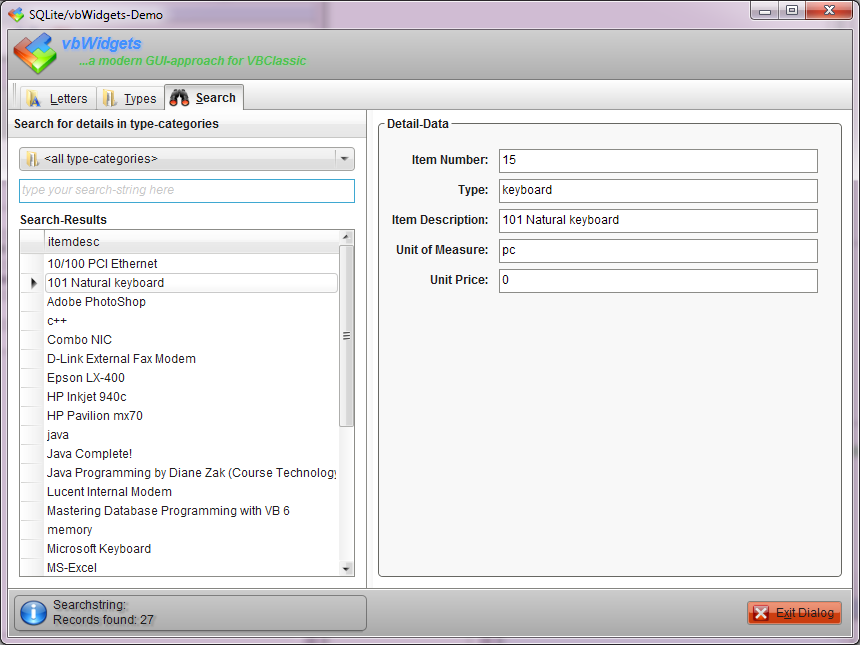Viewport: 860px width, 645px height.
Task: Sort results by itemdesc column header
Action: click(190, 242)
